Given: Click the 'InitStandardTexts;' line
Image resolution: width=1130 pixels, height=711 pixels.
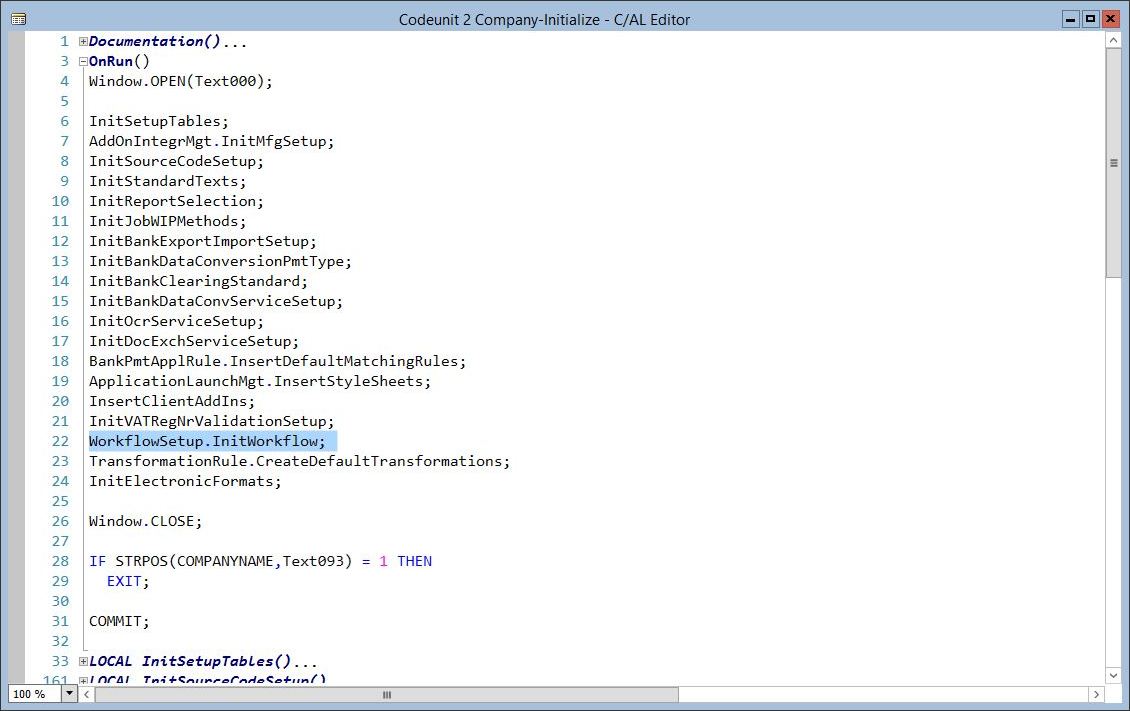Looking at the screenshot, I should pos(167,182).
